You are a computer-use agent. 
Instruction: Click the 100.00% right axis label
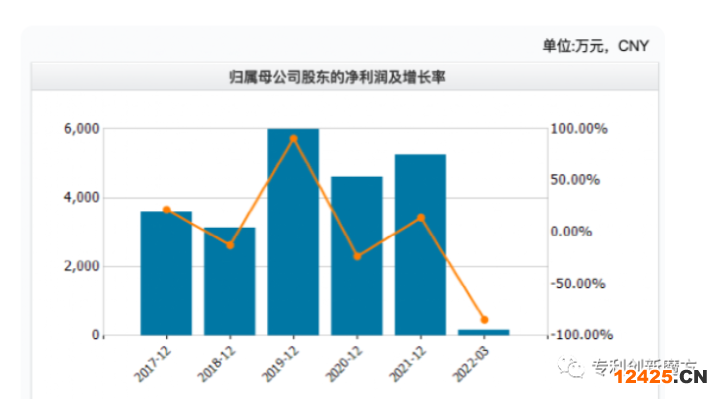point(579,129)
